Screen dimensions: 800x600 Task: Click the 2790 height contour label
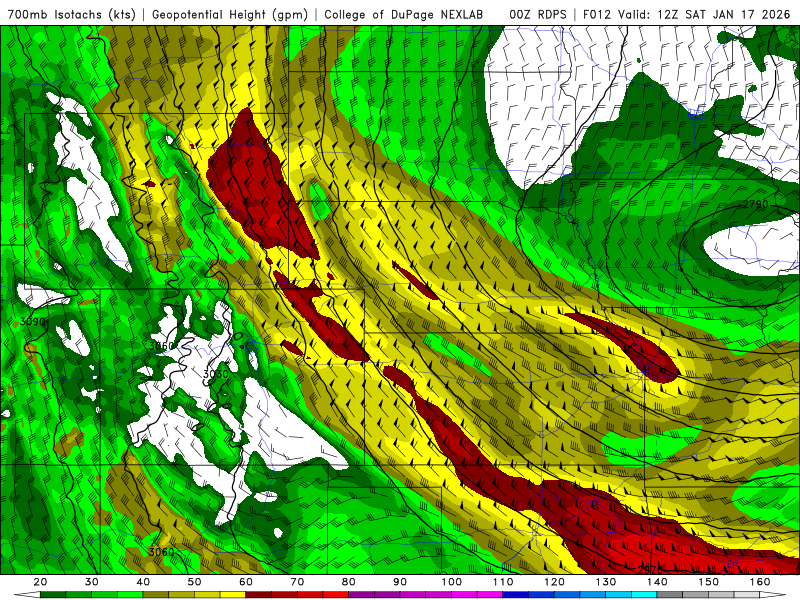[x=756, y=204]
